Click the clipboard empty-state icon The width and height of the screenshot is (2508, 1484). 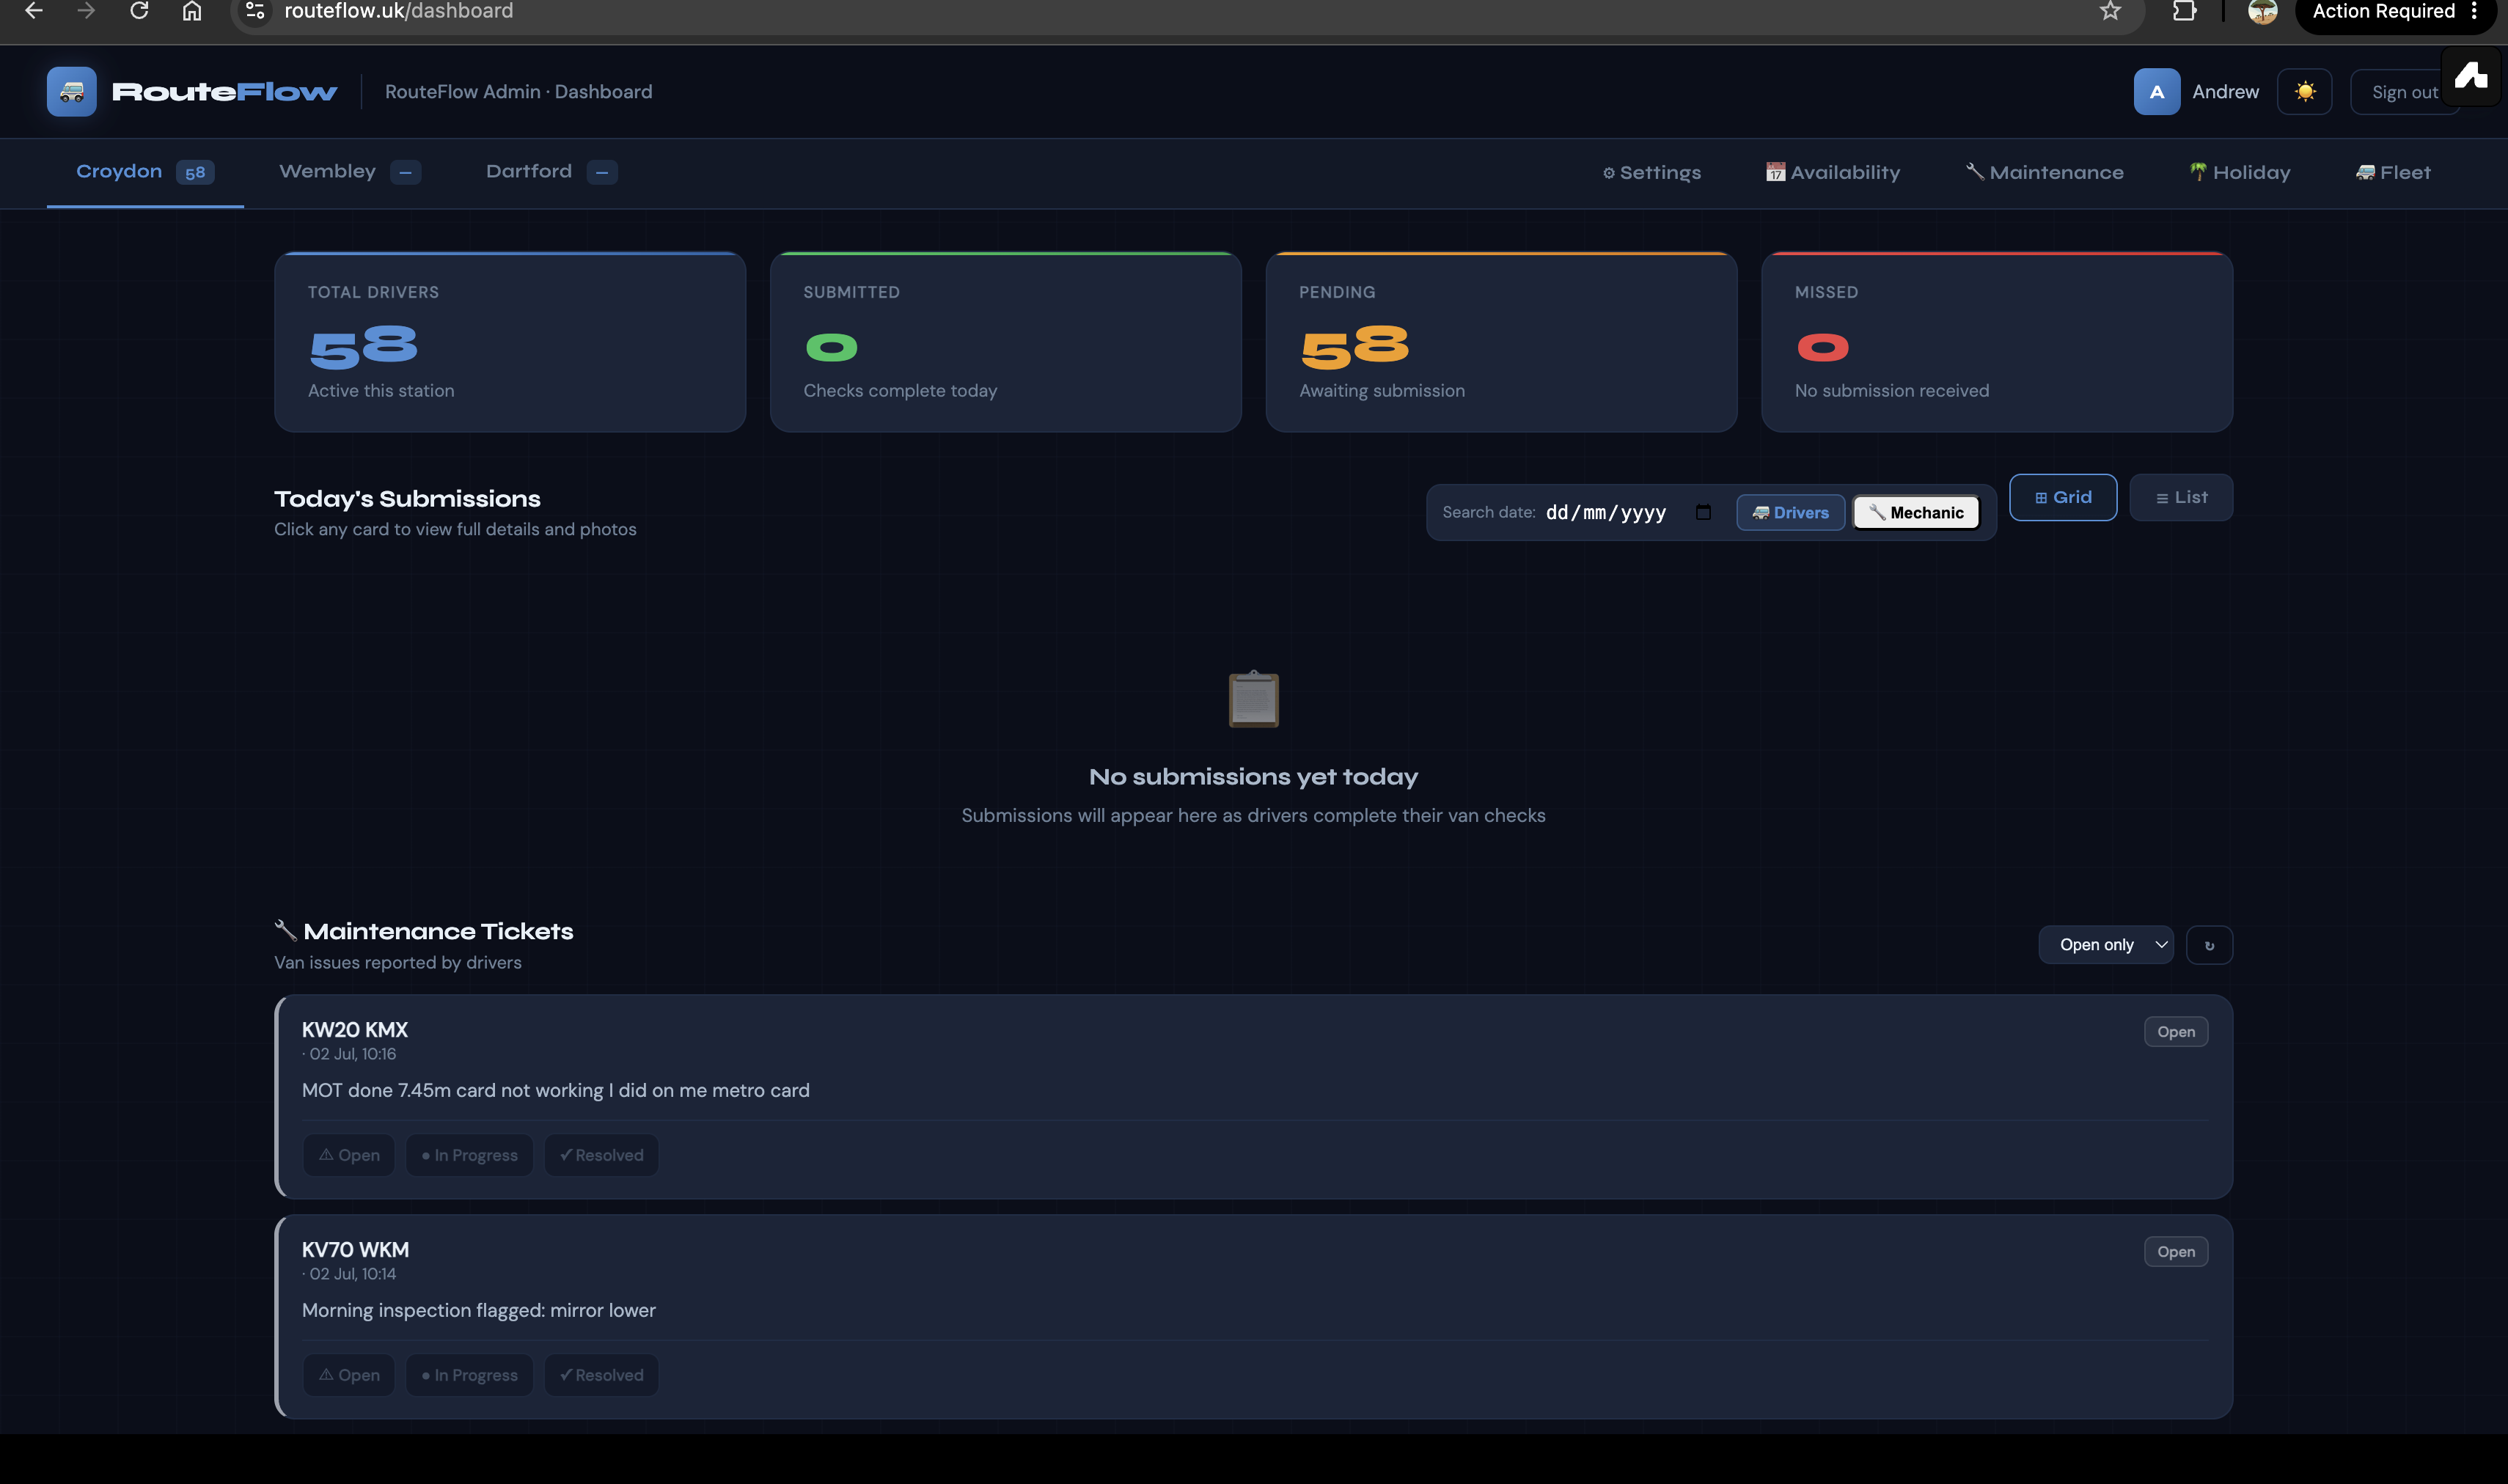[1253, 699]
